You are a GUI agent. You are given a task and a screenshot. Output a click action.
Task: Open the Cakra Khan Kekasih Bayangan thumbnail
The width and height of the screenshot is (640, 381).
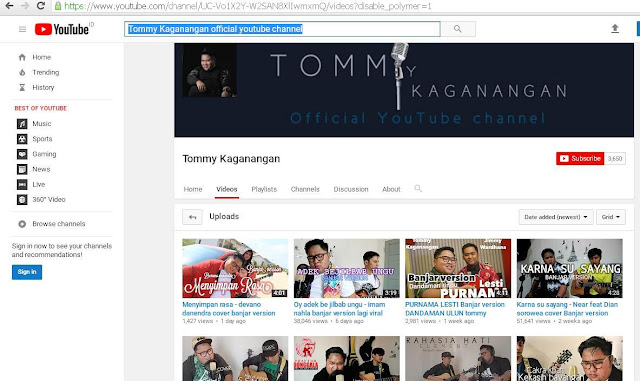pyautogui.click(x=569, y=359)
